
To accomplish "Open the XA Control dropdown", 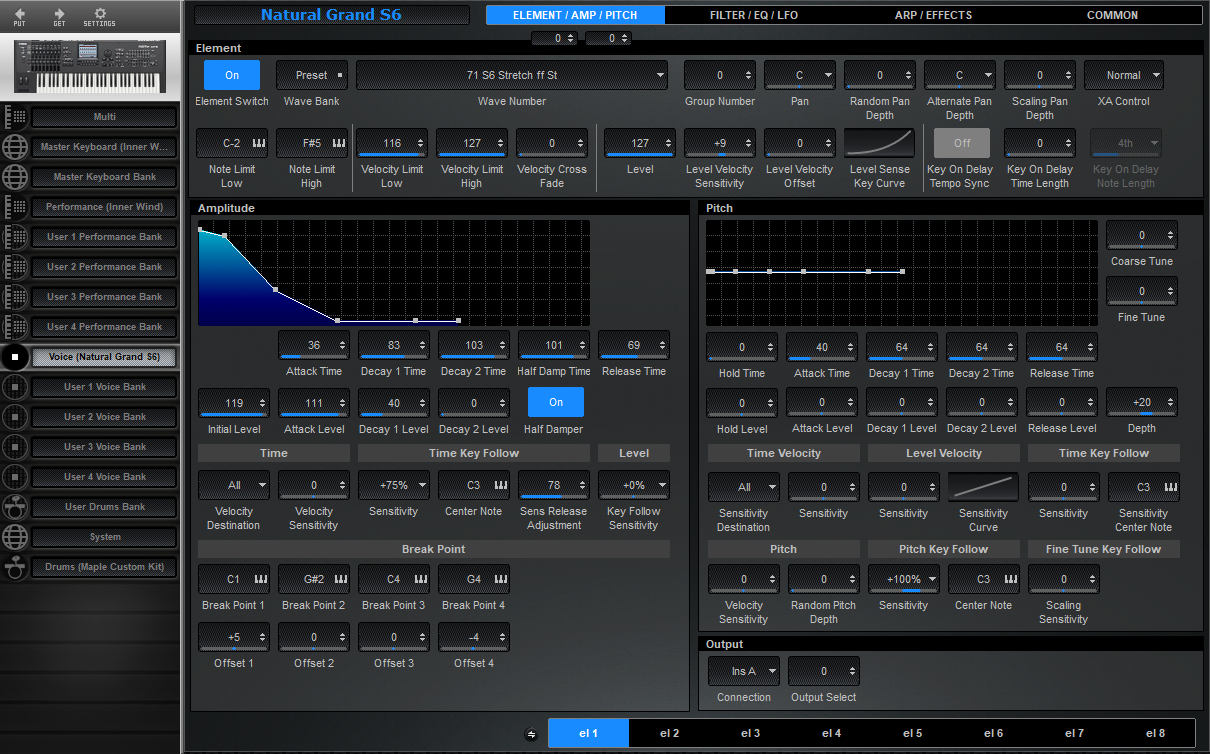I will coord(1124,74).
